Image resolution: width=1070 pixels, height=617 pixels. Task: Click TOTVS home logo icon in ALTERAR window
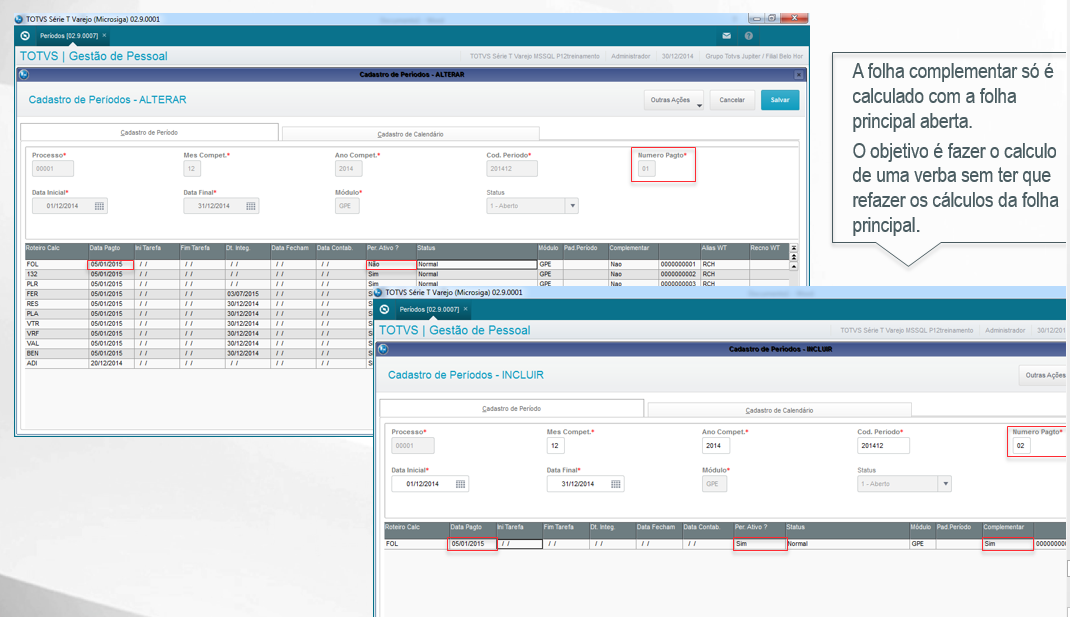pyautogui.click(x=25, y=35)
